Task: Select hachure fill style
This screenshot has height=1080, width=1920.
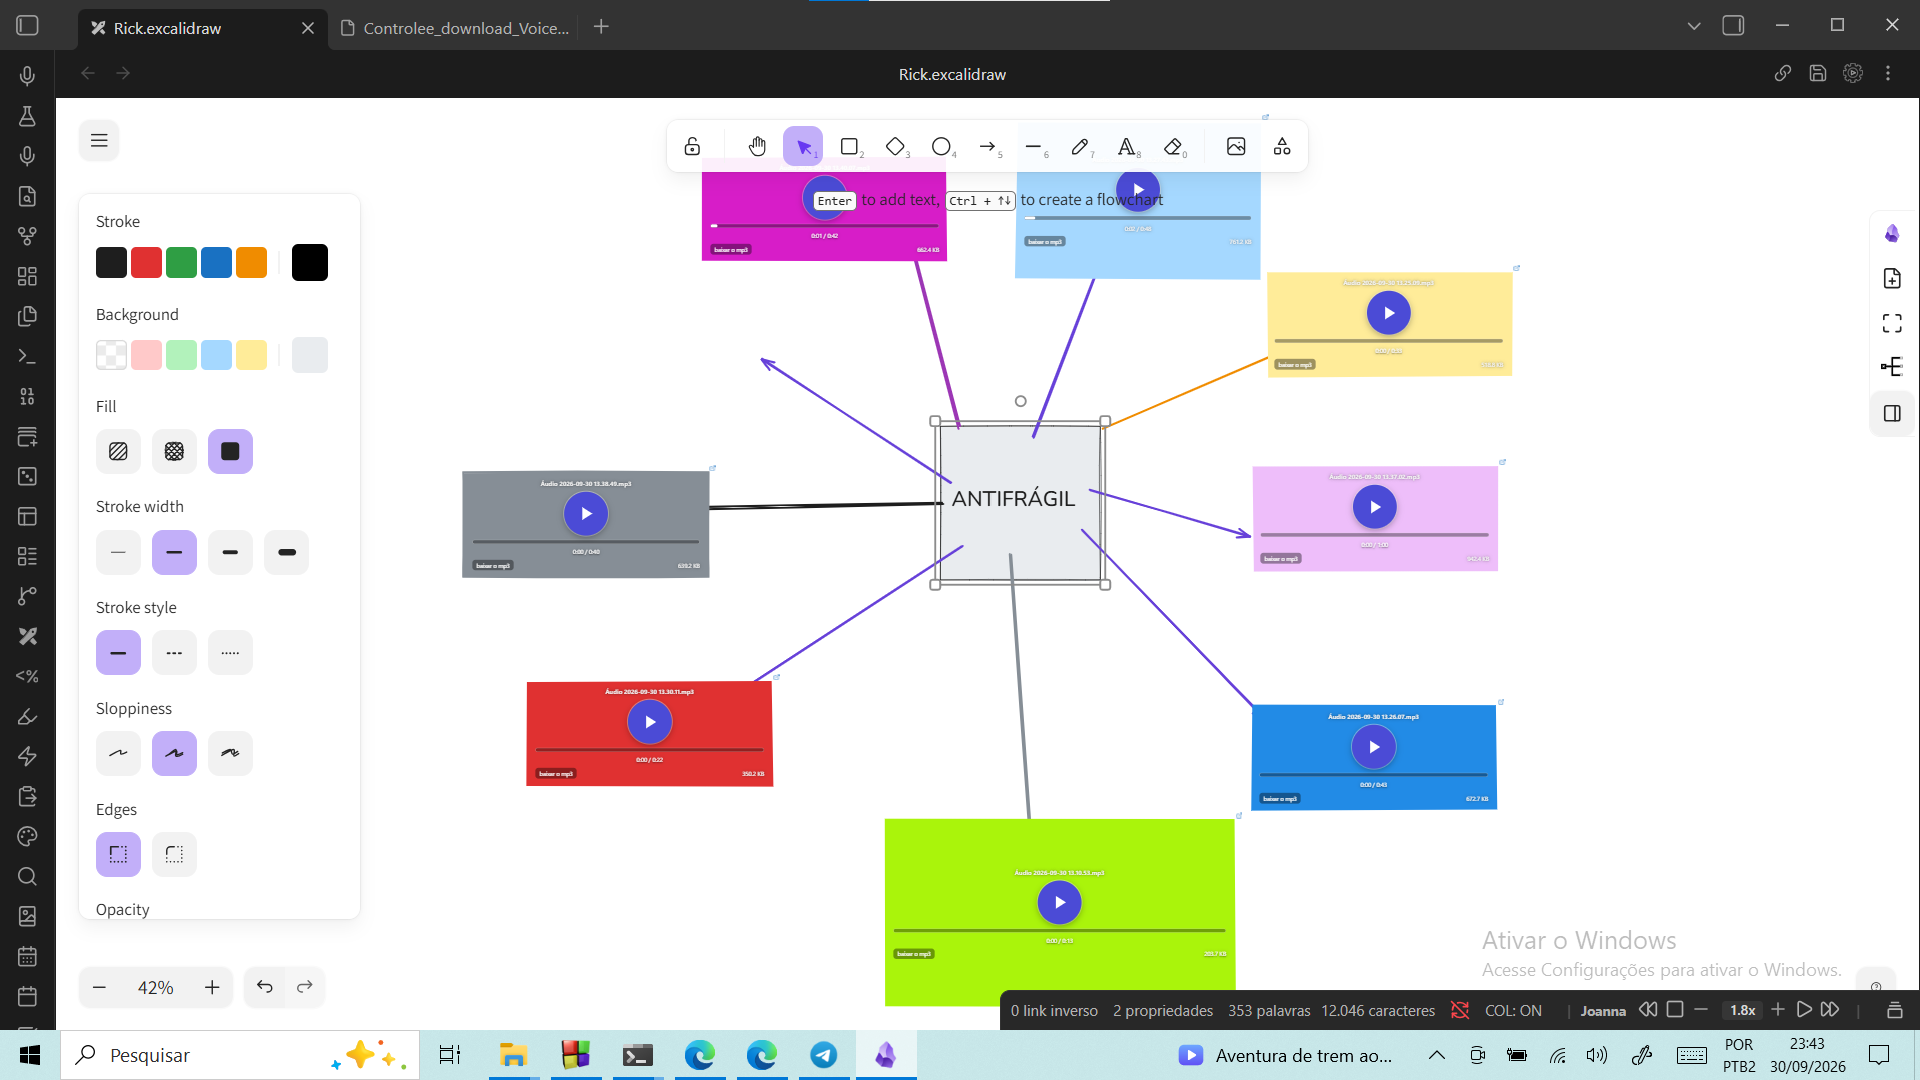Action: (118, 451)
